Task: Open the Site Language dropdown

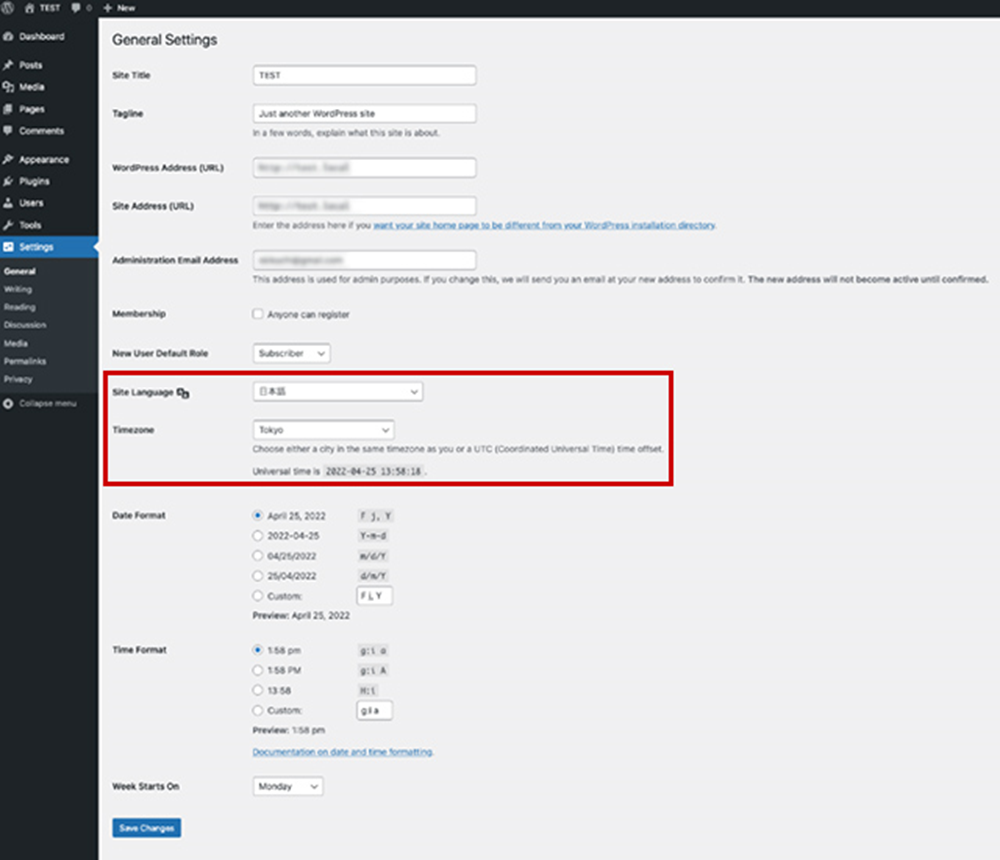Action: pos(337,392)
